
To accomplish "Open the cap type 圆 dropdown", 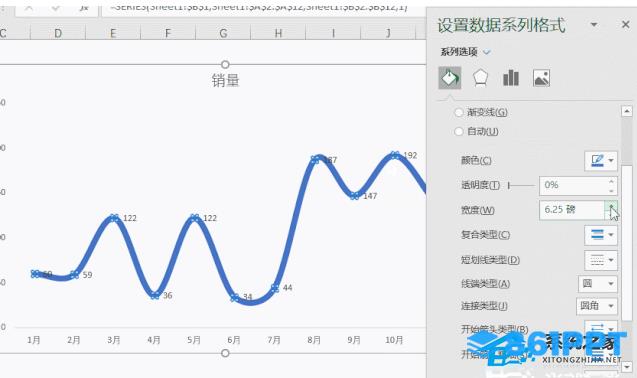I will tap(597, 284).
